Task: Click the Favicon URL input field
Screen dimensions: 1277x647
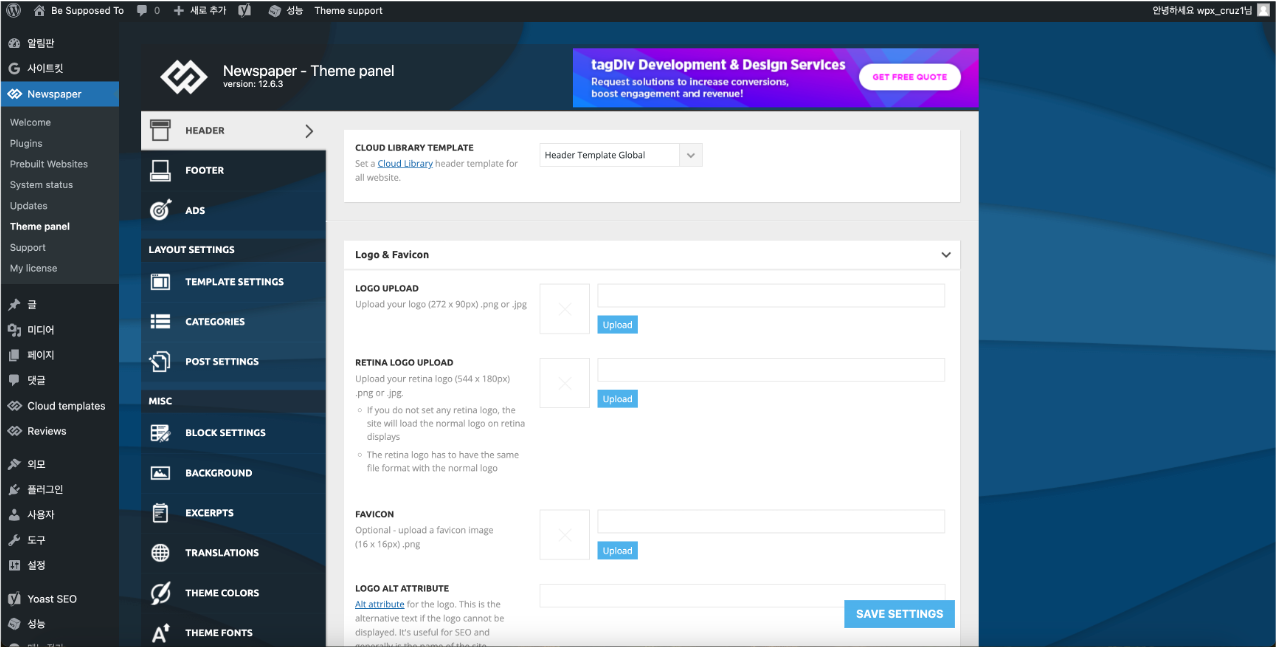Action: pos(771,522)
